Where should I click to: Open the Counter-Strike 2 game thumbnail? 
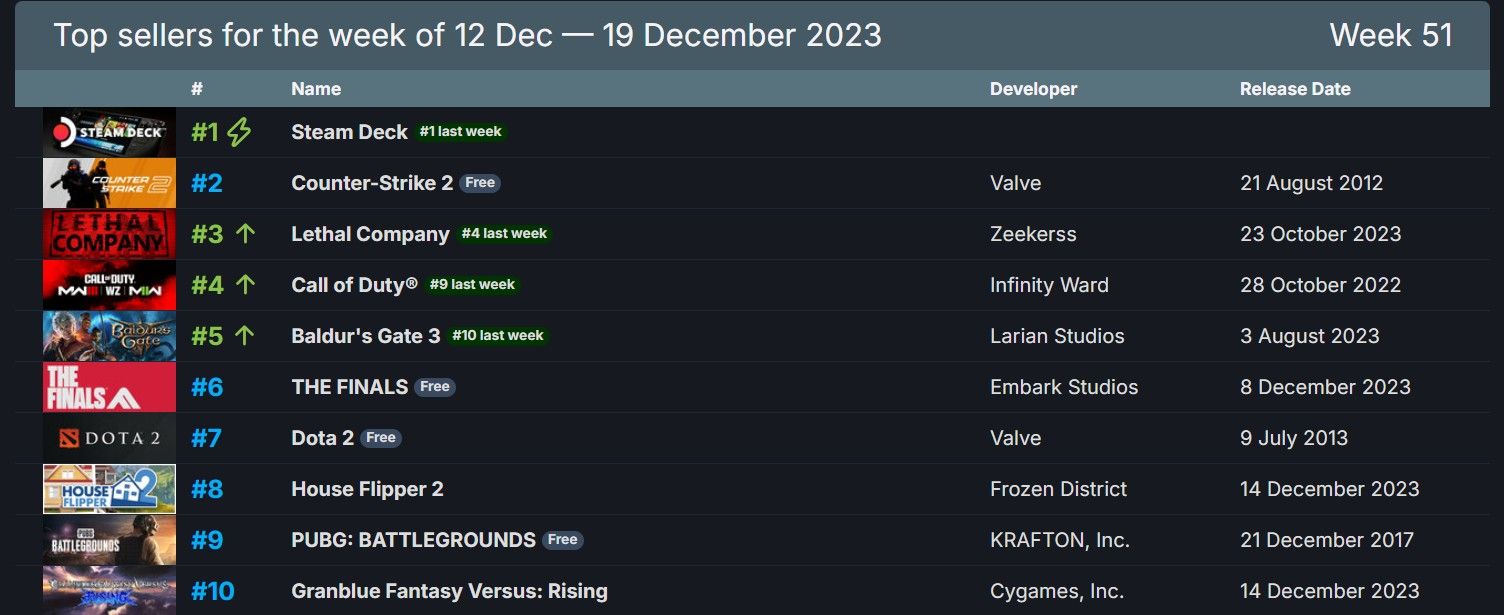coord(109,183)
